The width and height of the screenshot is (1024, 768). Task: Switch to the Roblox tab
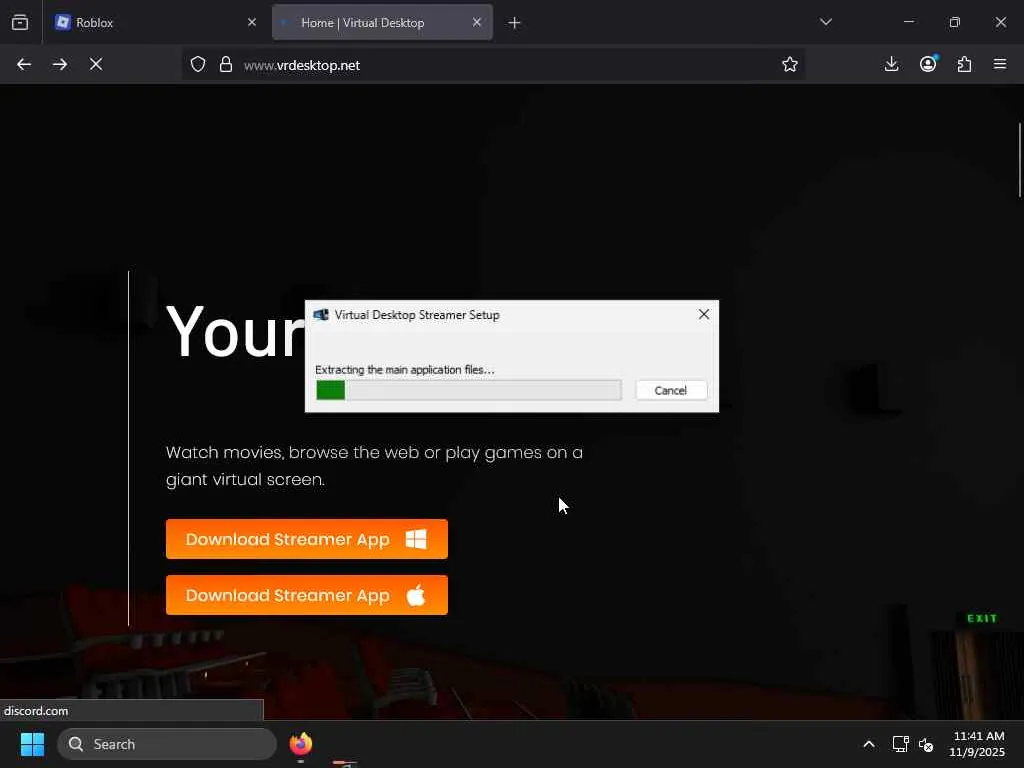coord(155,22)
